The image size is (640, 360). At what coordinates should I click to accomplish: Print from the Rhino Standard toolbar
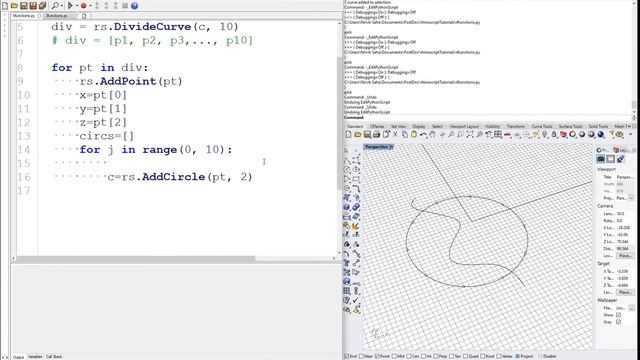coord(376,135)
